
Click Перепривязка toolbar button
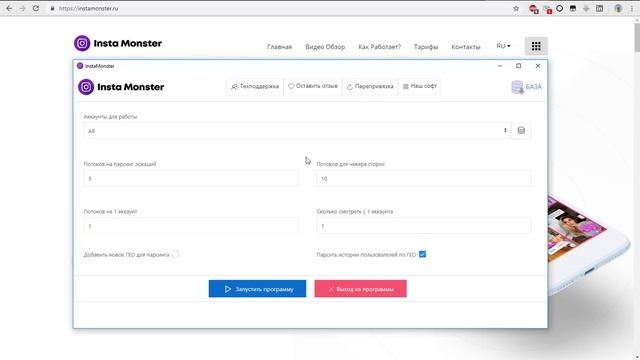370,87
